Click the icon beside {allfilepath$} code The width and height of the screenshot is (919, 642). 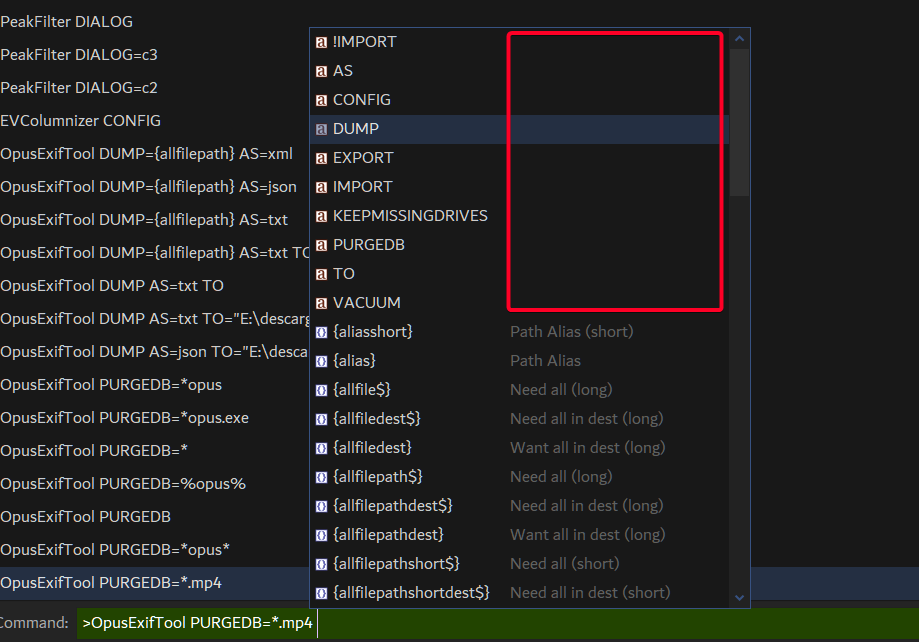(321, 477)
